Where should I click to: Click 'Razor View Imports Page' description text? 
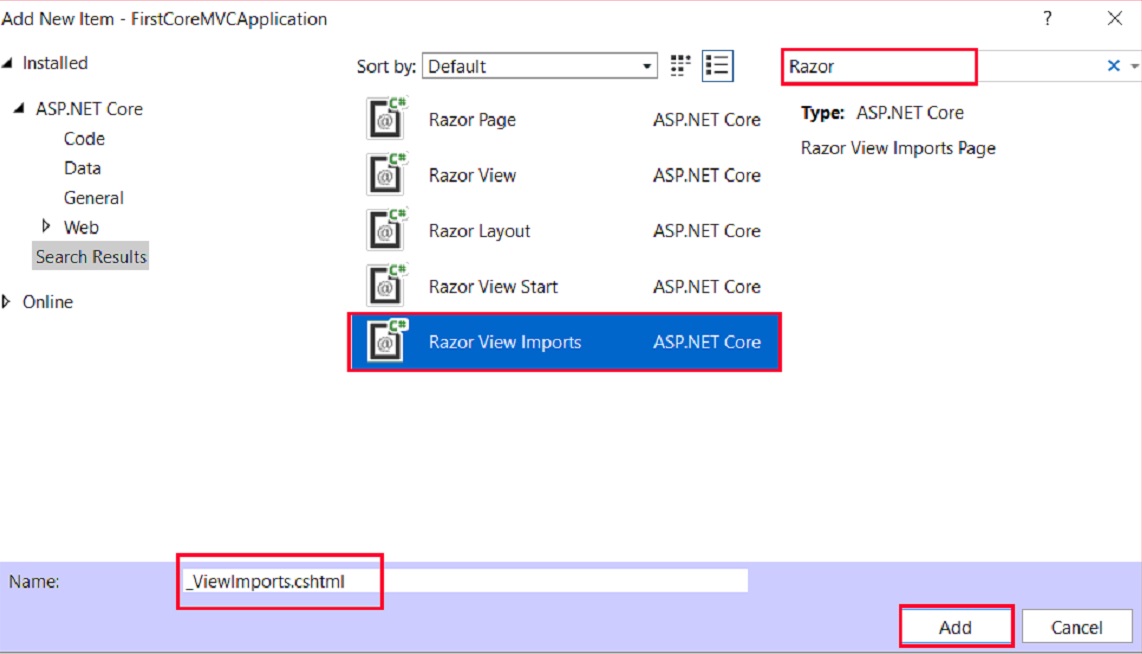pyautogui.click(x=898, y=149)
